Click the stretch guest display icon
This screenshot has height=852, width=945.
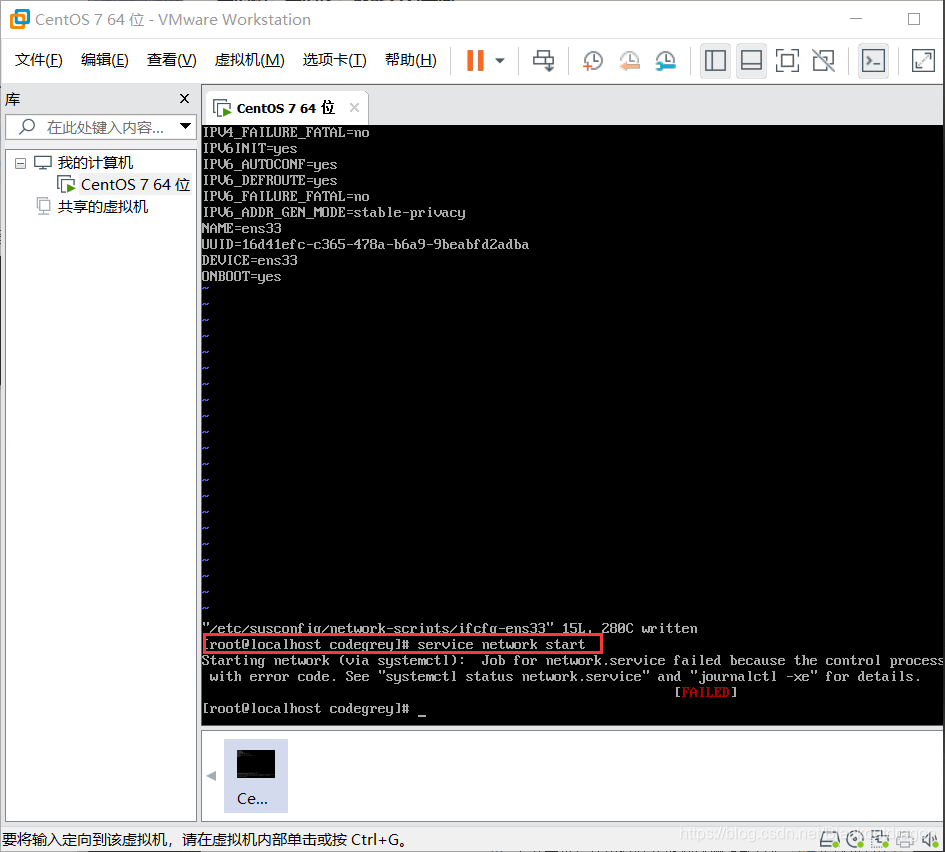click(923, 60)
